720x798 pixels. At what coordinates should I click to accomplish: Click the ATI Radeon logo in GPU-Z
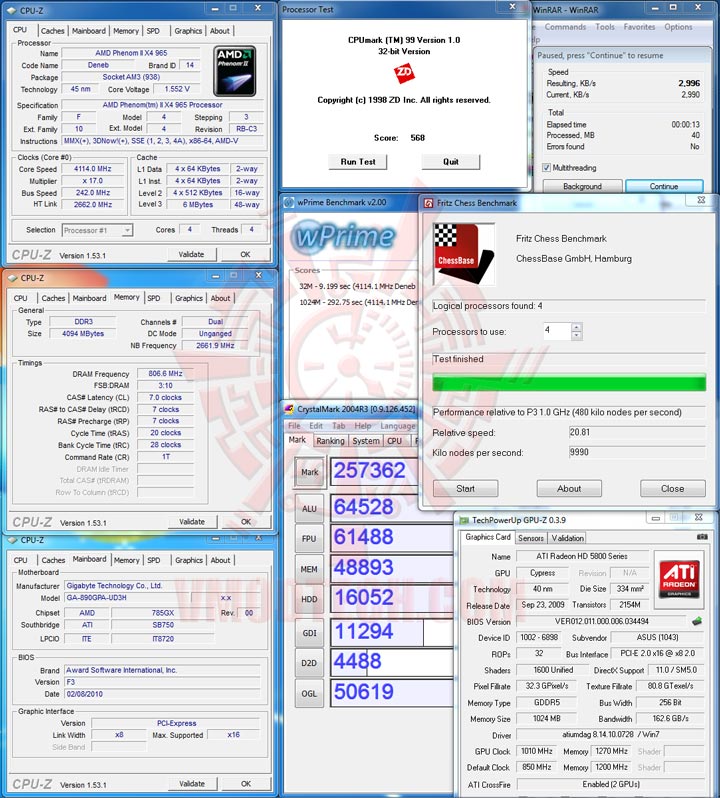[x=679, y=580]
